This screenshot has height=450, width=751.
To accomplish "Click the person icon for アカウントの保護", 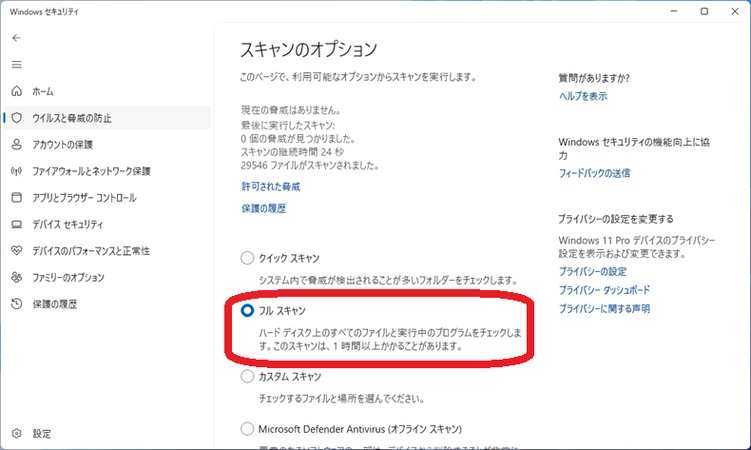I will coord(17,144).
